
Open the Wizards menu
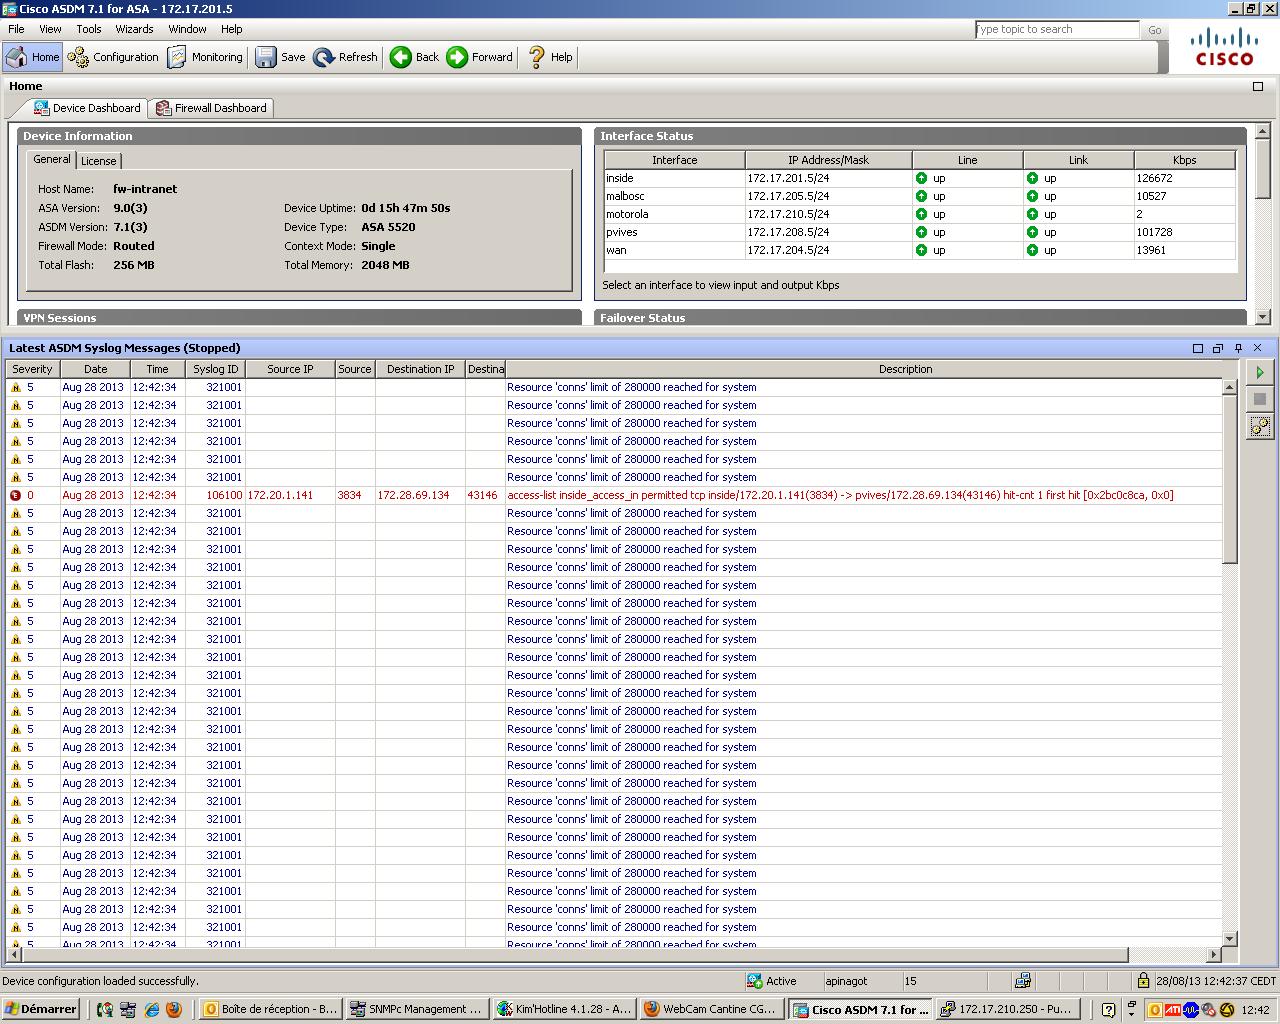coord(134,29)
